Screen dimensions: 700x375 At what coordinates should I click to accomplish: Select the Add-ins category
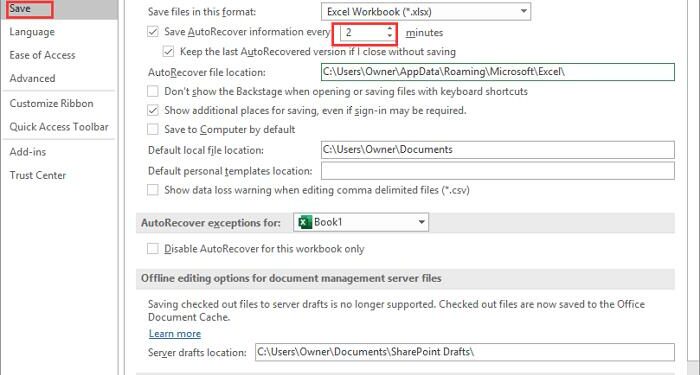[x=28, y=152]
